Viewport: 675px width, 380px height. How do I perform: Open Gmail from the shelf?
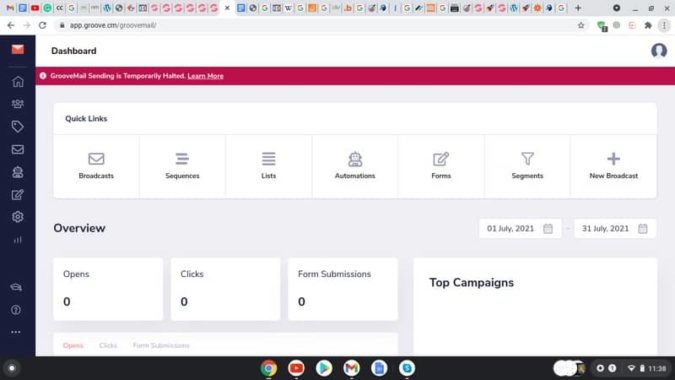click(352, 368)
